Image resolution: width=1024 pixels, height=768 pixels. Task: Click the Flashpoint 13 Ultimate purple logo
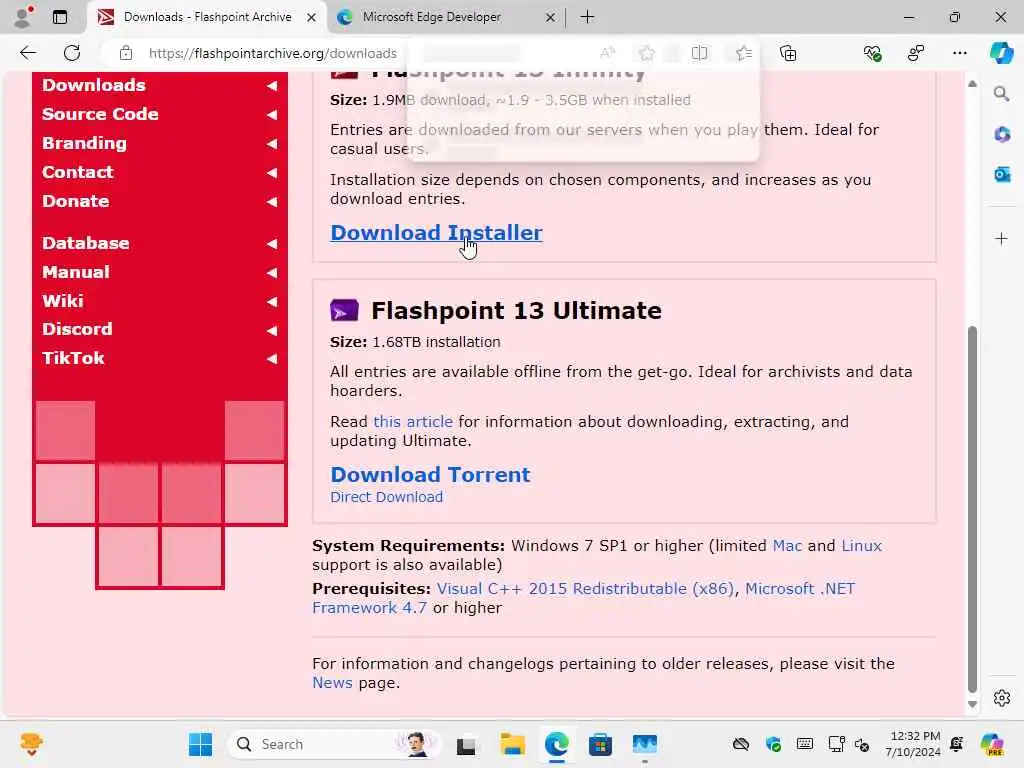344,310
